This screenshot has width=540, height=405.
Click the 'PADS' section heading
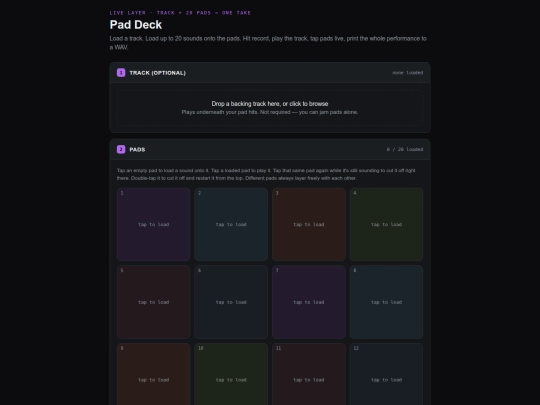(137, 150)
